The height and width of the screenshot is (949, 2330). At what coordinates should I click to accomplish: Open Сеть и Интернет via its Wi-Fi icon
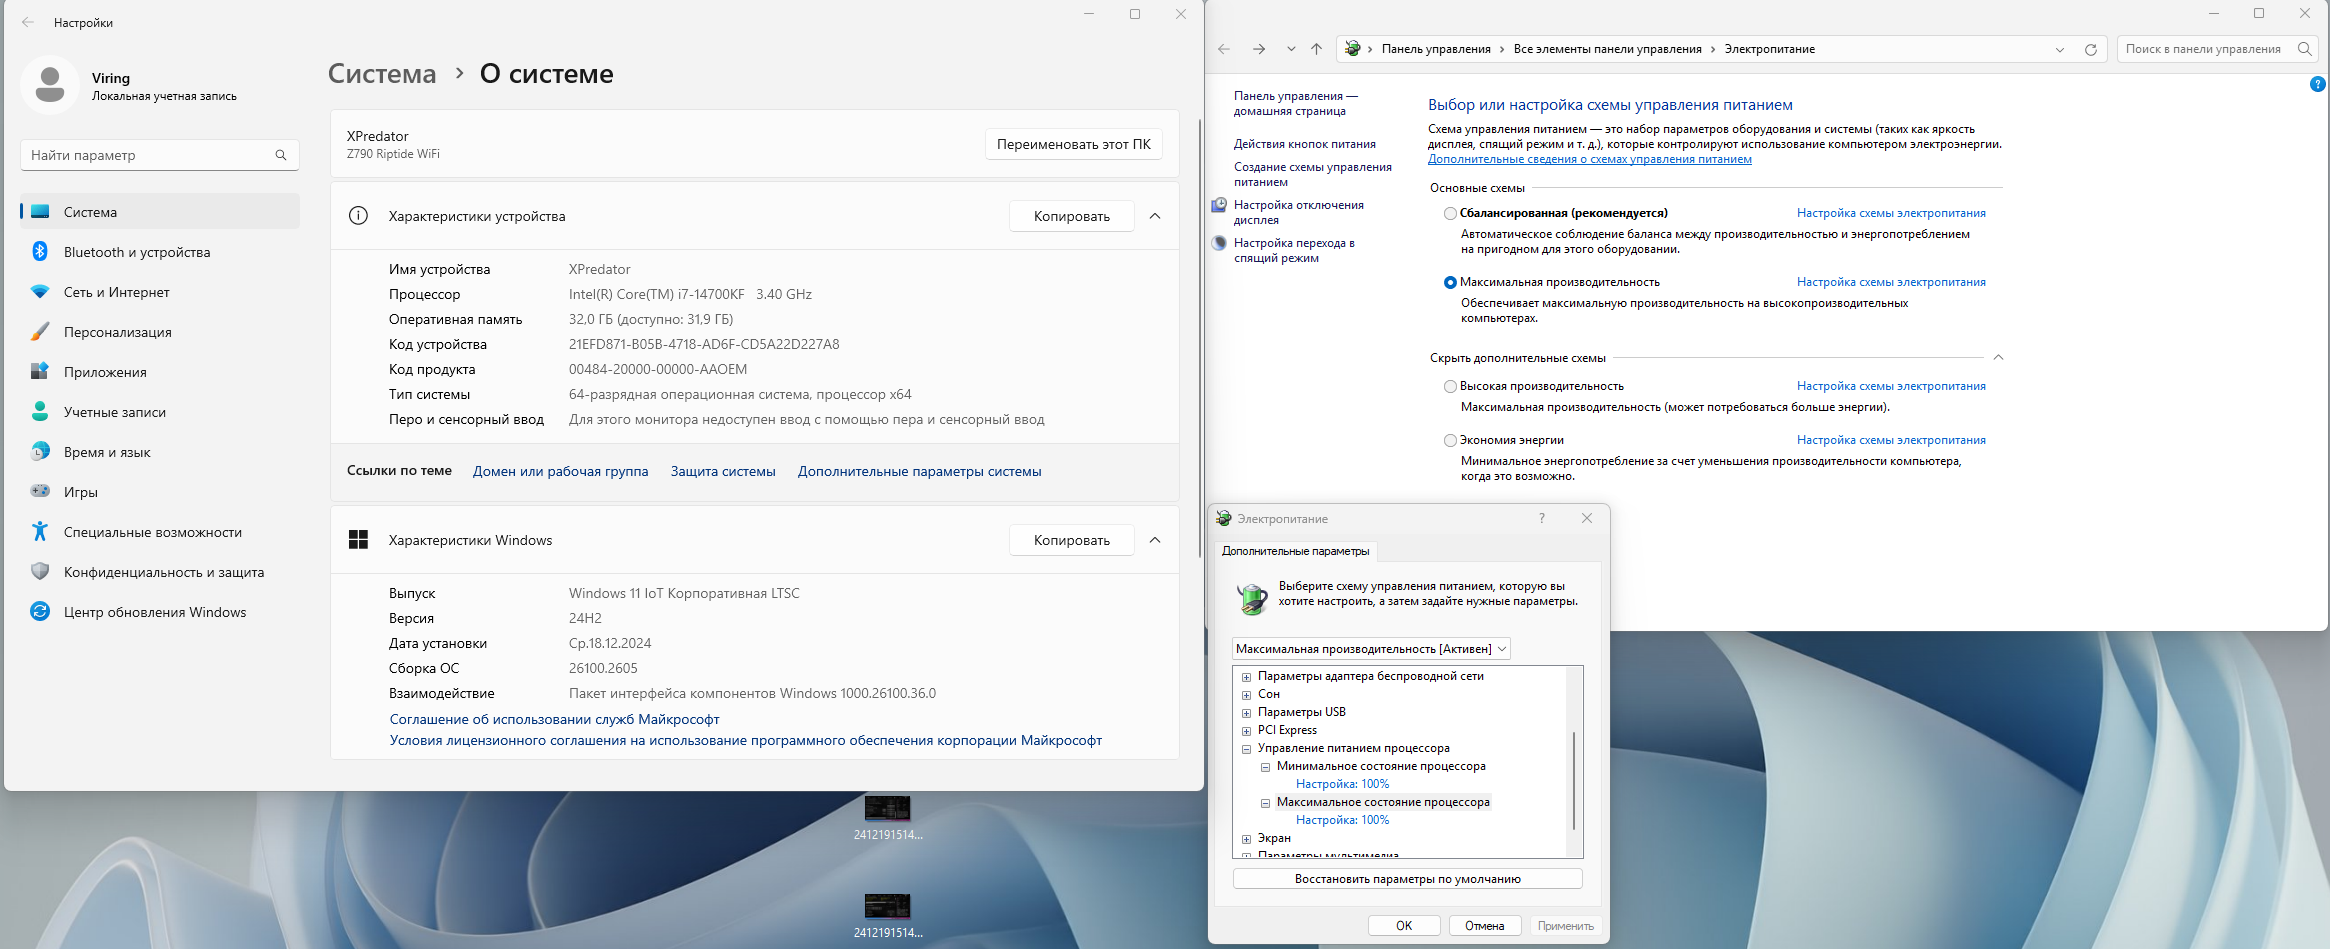tap(40, 292)
